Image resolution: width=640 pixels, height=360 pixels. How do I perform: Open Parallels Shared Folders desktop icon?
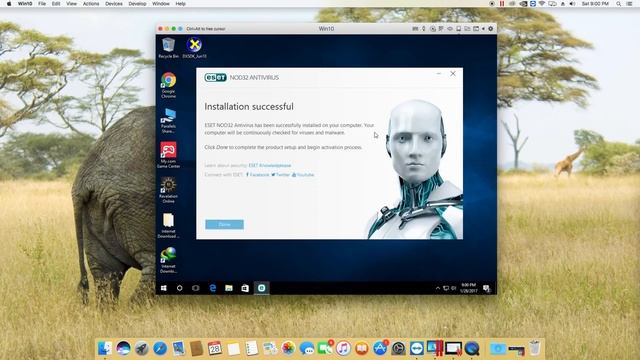168,120
